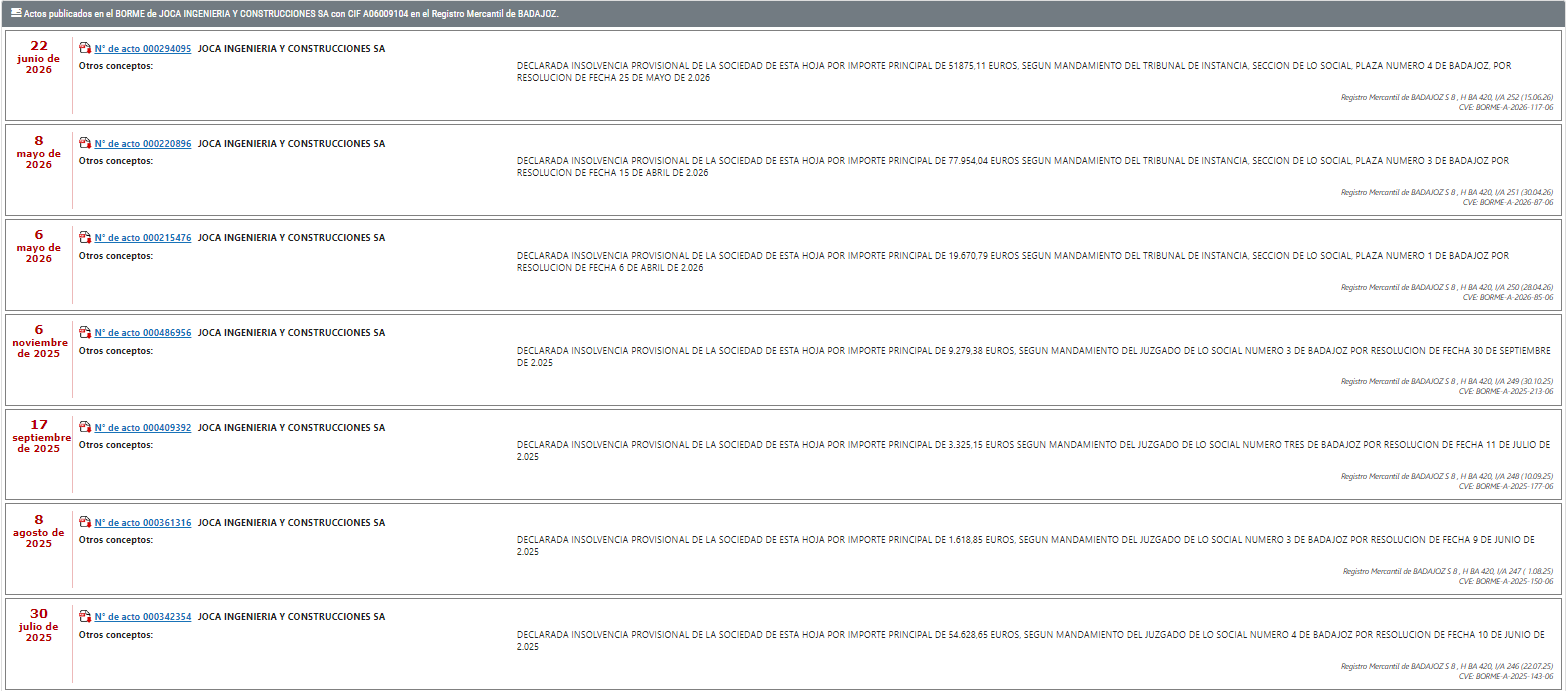Select the 17 septiembre de 2025 date

click(x=41, y=437)
